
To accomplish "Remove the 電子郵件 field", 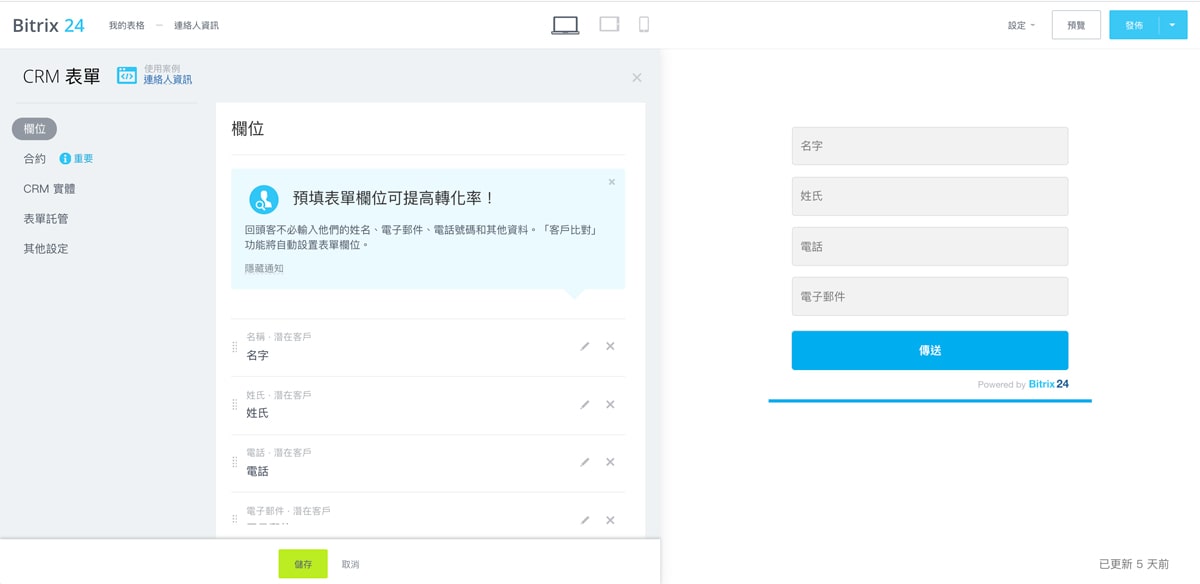I will (610, 520).
